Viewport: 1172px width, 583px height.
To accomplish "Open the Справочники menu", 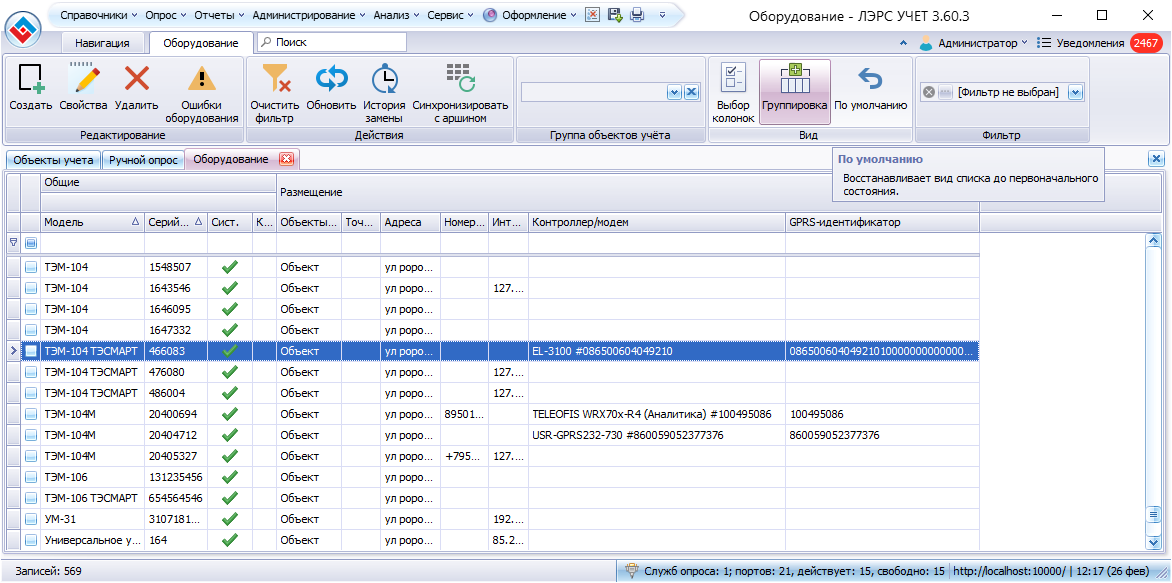I will coord(99,14).
